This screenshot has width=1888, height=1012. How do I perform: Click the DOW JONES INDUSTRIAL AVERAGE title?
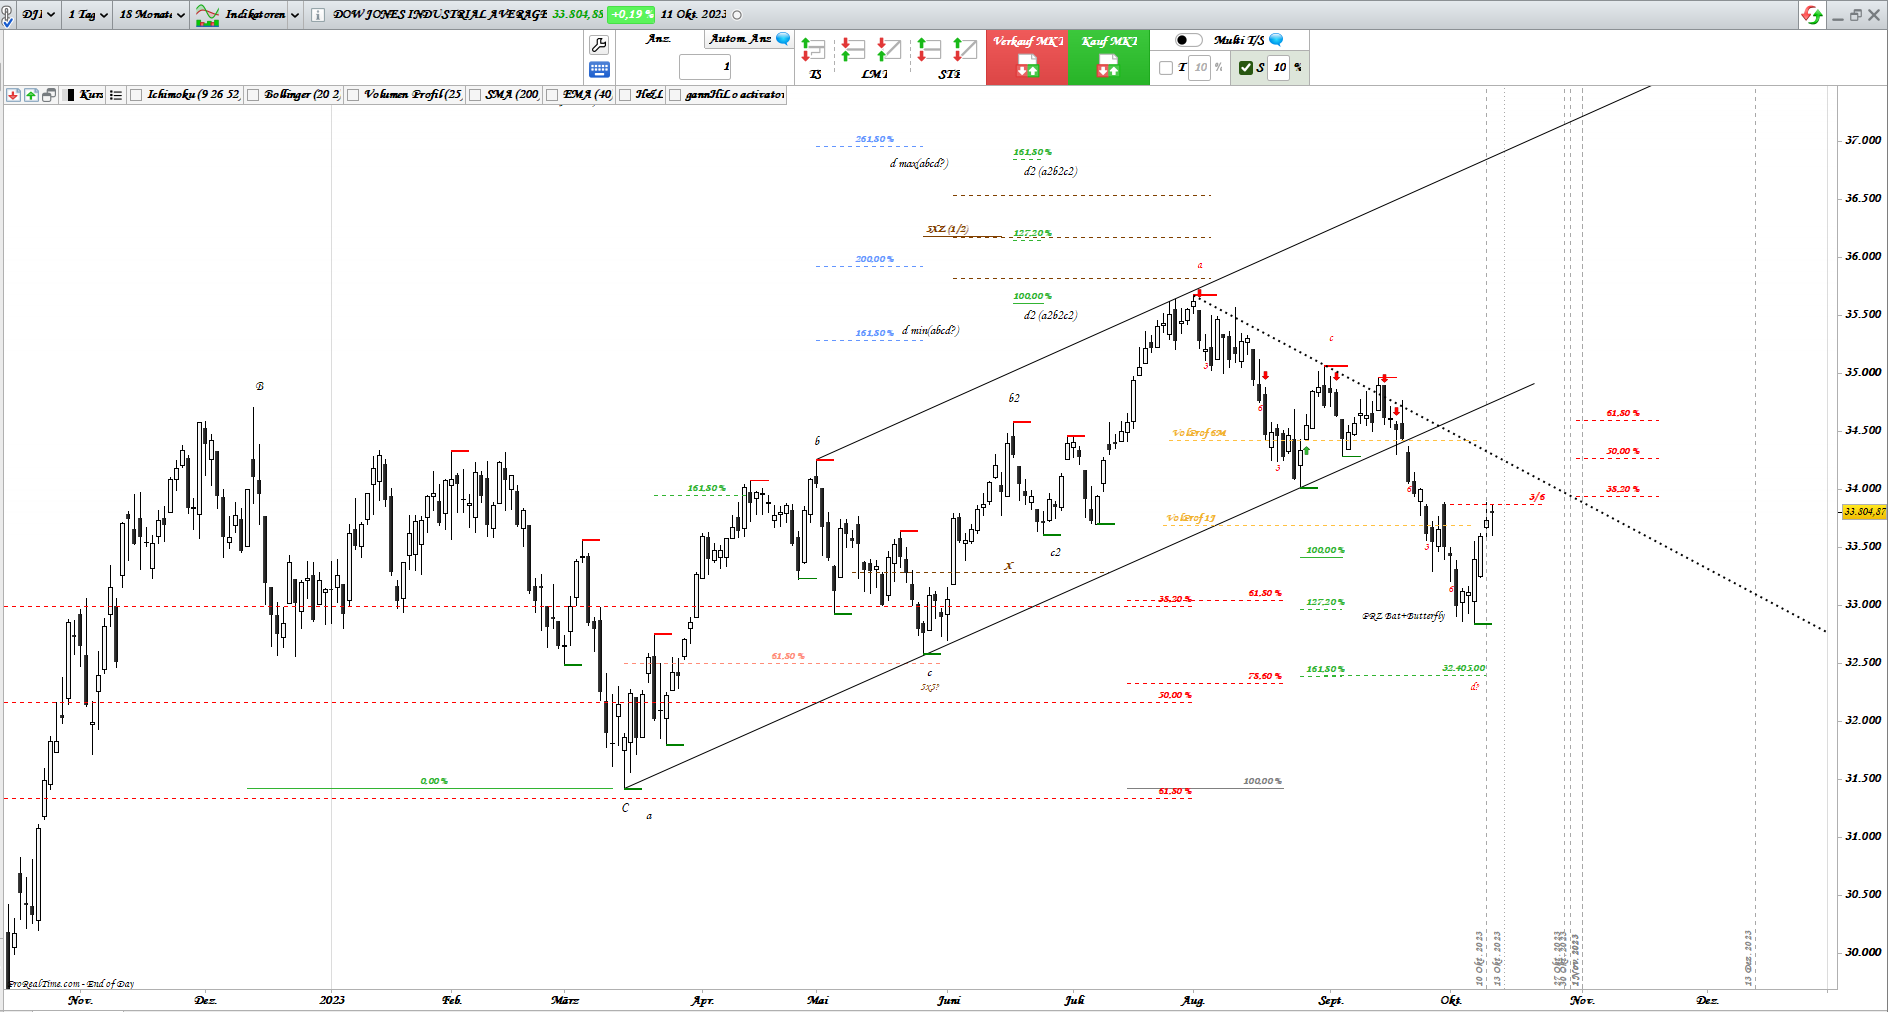click(x=440, y=15)
